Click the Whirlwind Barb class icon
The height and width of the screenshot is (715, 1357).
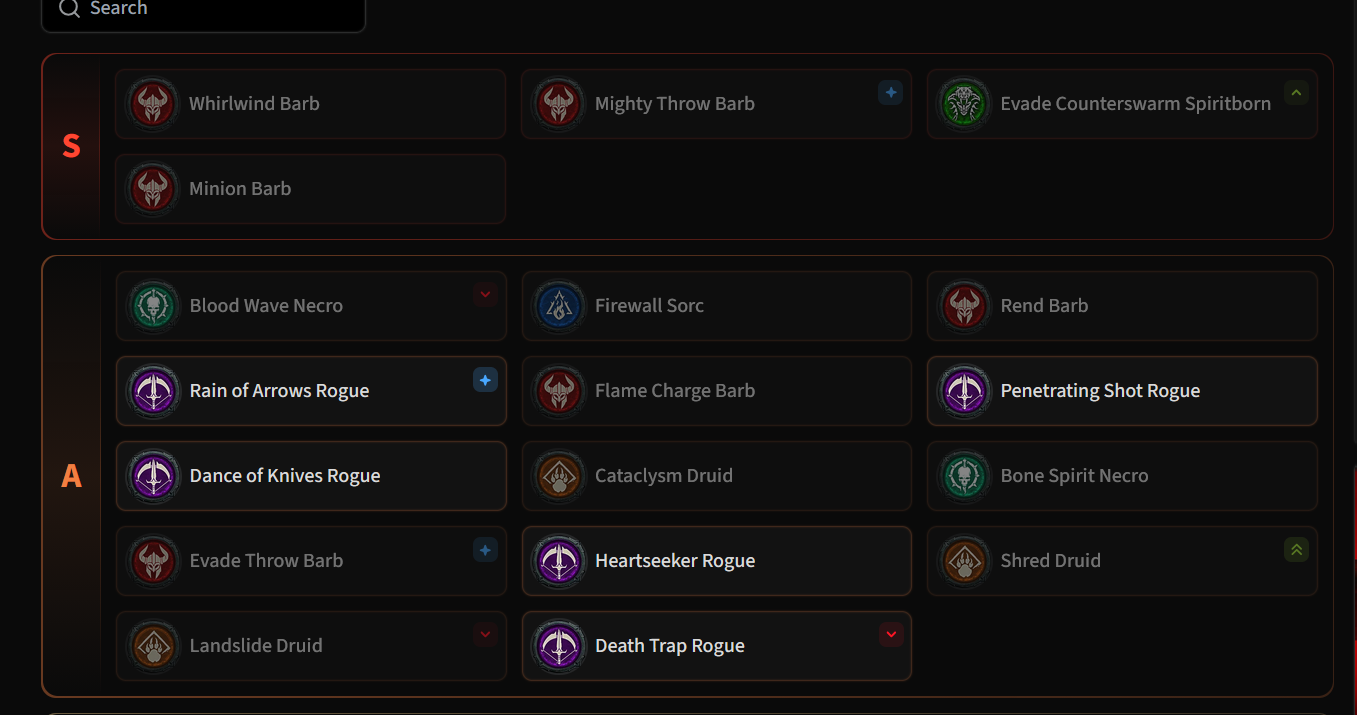click(x=153, y=104)
